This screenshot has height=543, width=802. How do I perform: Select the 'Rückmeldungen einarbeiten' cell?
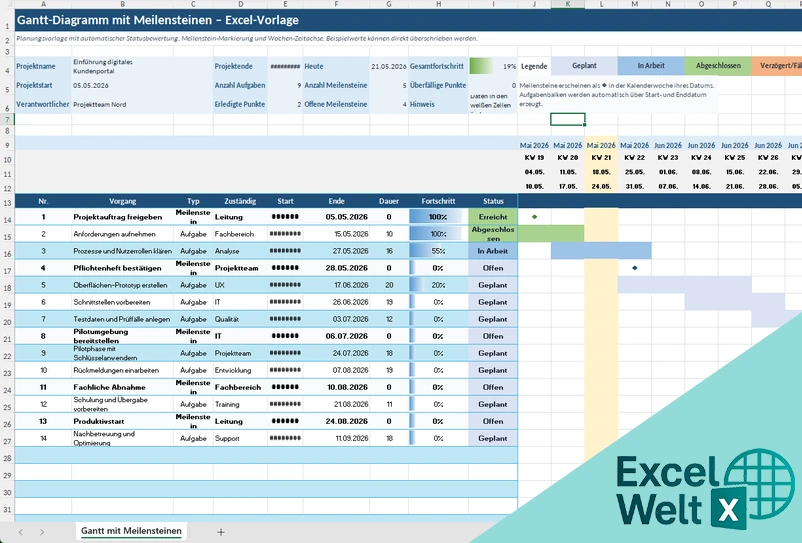[x=122, y=370]
